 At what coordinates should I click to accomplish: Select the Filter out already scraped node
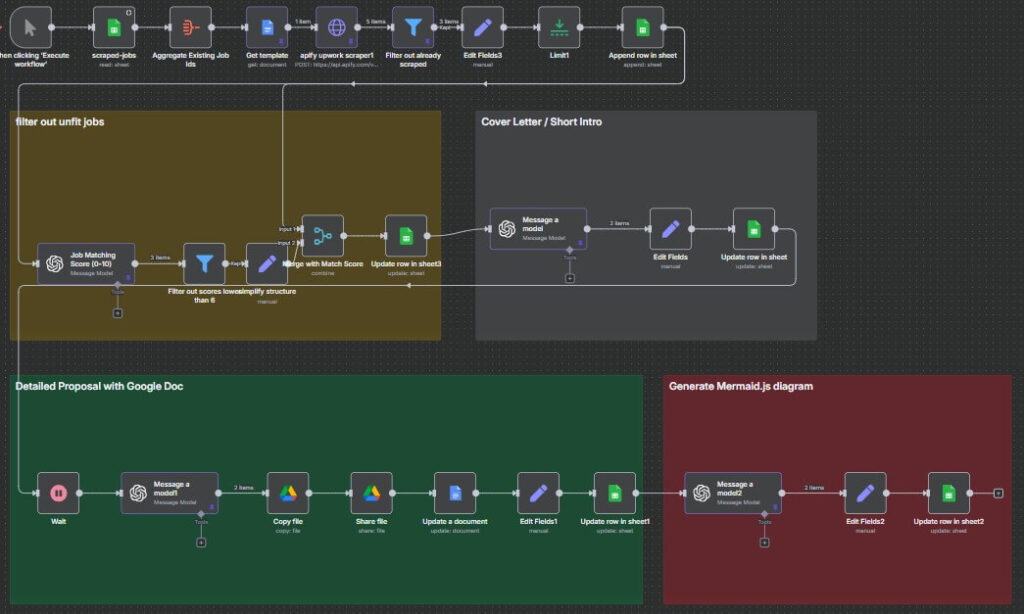point(411,27)
